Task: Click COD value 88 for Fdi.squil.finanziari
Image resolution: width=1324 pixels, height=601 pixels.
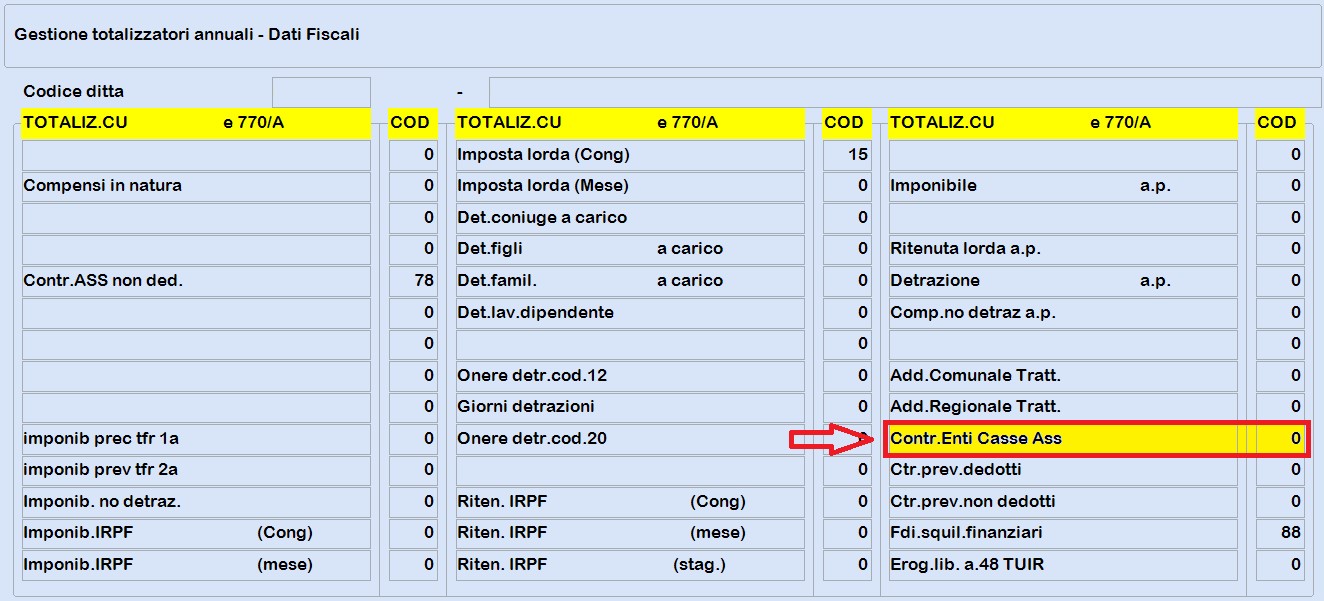Action: click(x=1280, y=533)
